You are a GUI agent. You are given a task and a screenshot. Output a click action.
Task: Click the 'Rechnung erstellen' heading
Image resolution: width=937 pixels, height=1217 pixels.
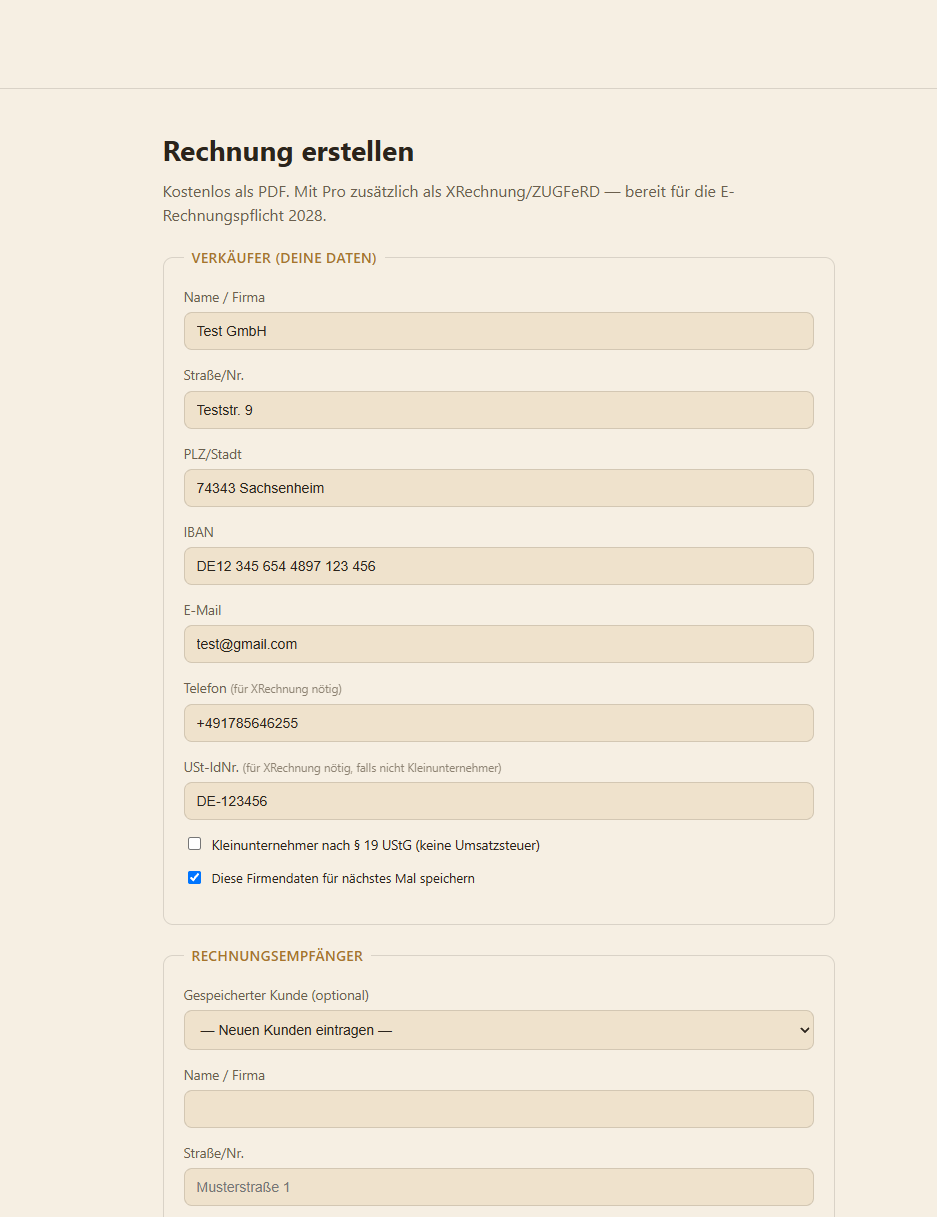288,152
